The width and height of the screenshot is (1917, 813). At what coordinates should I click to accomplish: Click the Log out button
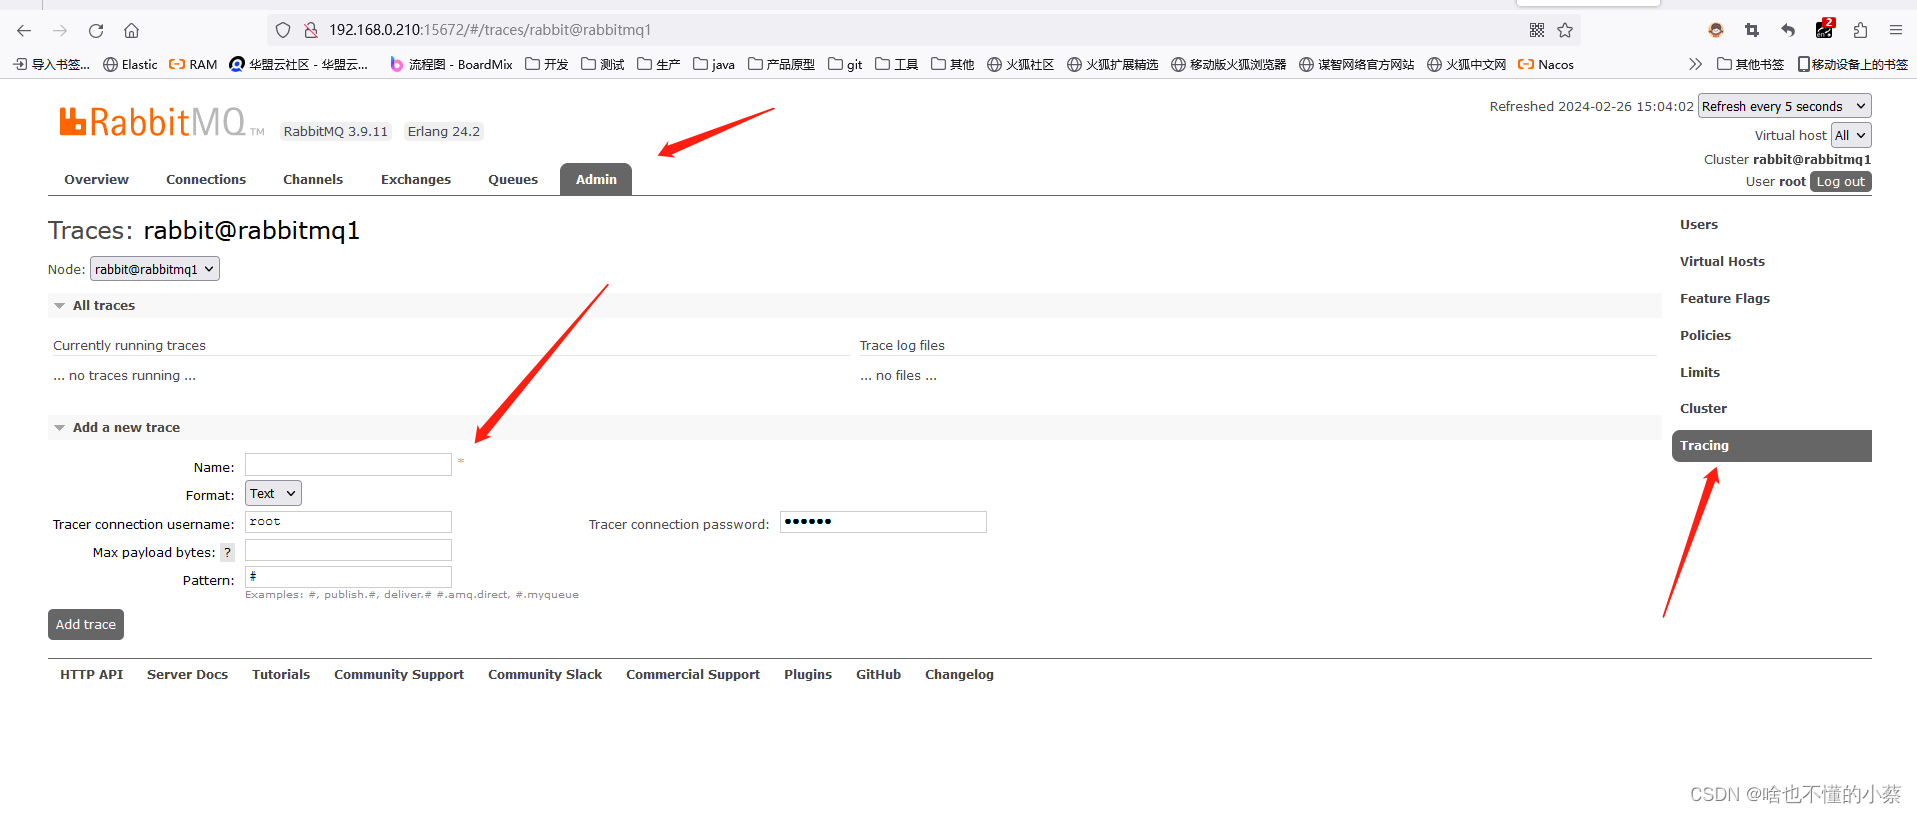click(x=1841, y=182)
